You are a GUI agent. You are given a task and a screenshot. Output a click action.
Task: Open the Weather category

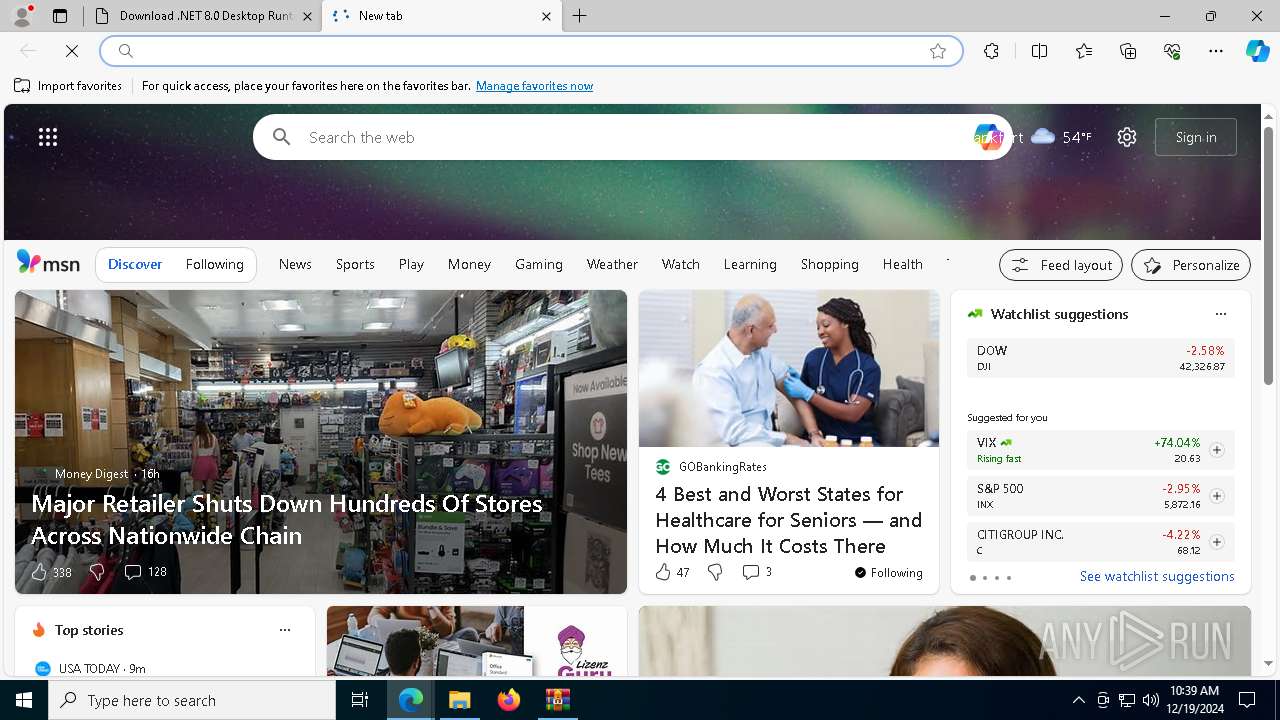tap(612, 264)
